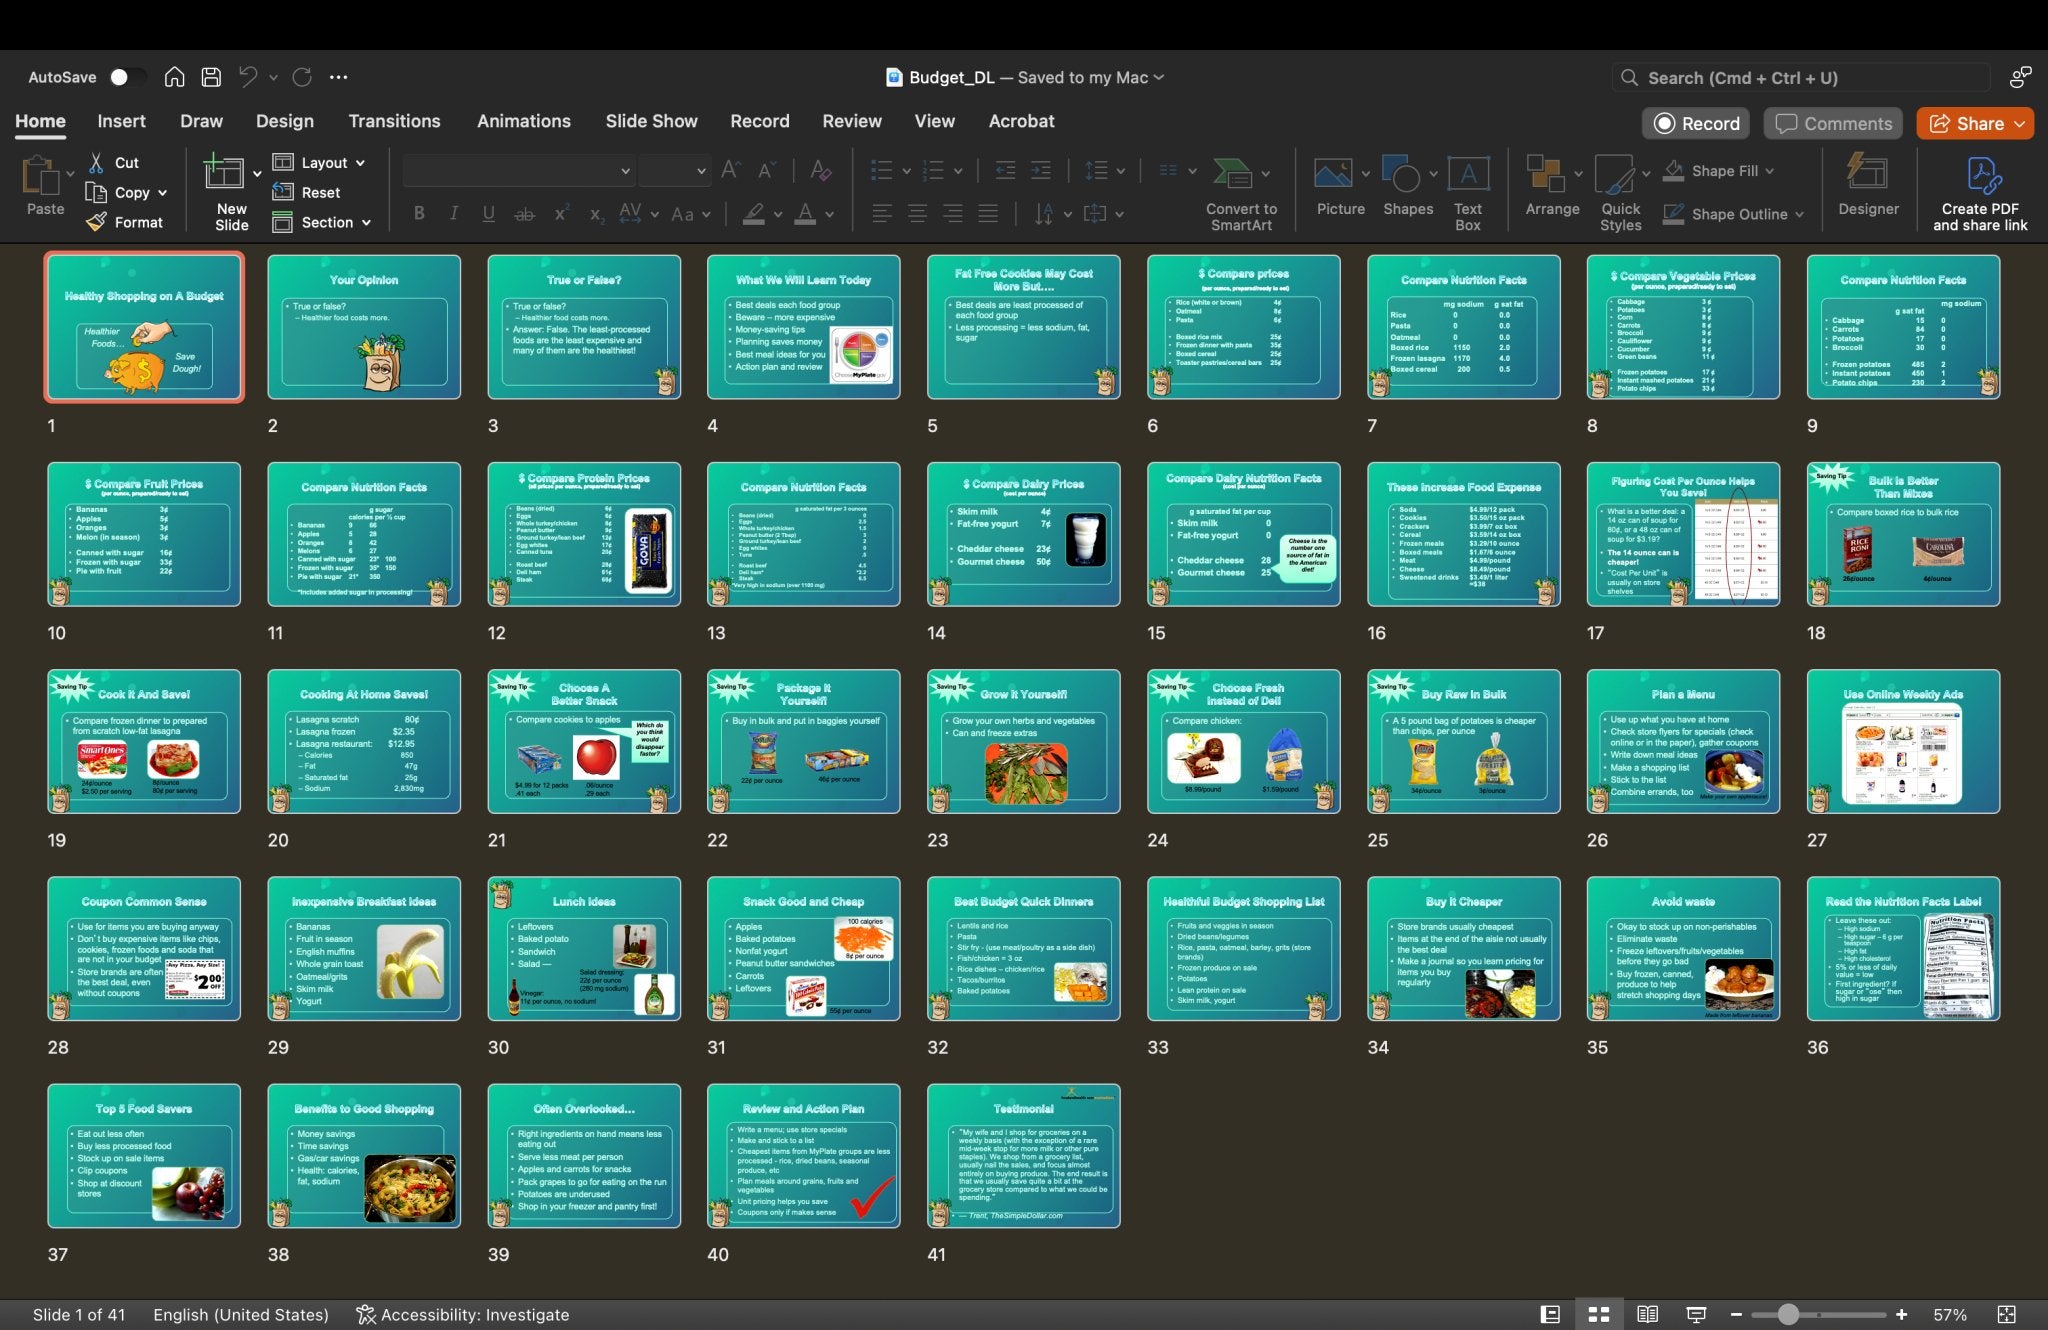Reset the slide layout
The image size is (2048, 1330).
pyautogui.click(x=307, y=192)
